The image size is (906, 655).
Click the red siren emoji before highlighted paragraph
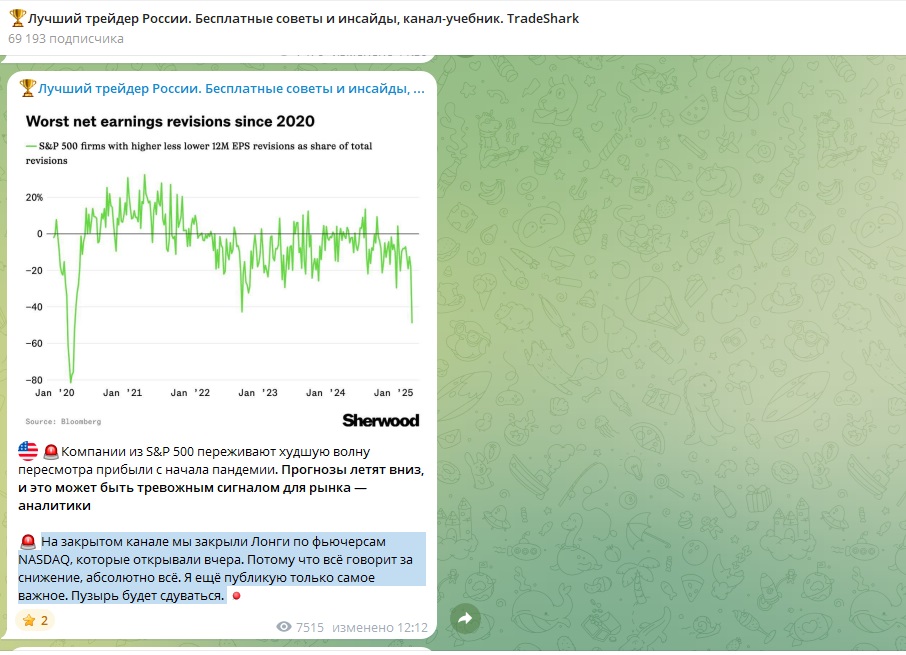(x=27, y=542)
